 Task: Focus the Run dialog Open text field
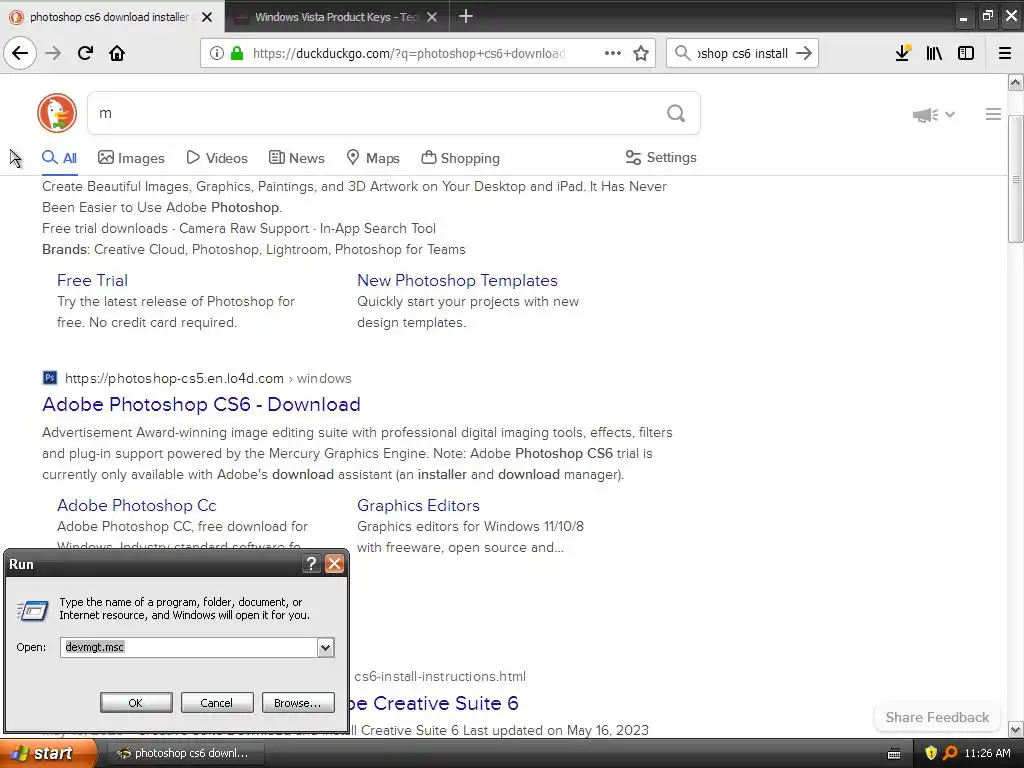(x=189, y=647)
